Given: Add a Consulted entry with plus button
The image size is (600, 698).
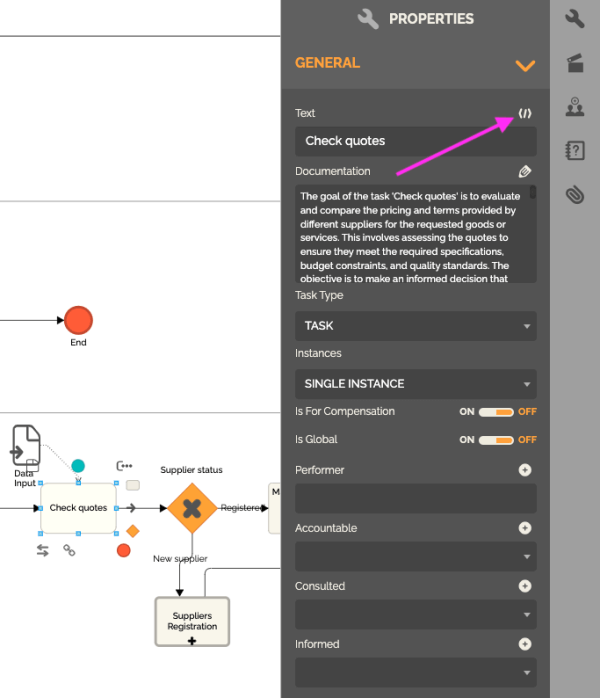Looking at the screenshot, I should 525,586.
